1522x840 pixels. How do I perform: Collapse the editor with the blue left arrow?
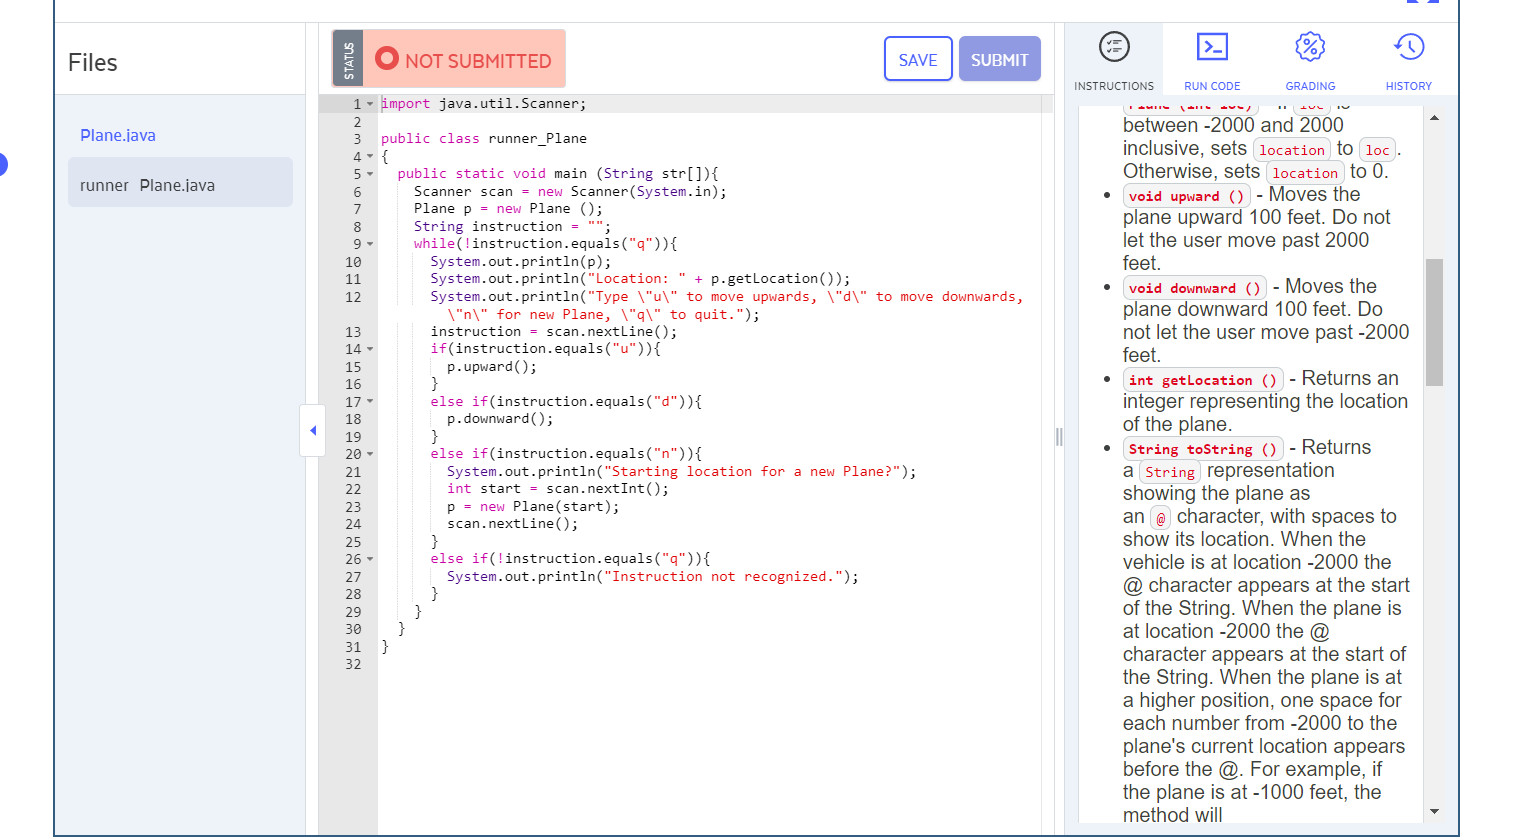[x=312, y=430]
